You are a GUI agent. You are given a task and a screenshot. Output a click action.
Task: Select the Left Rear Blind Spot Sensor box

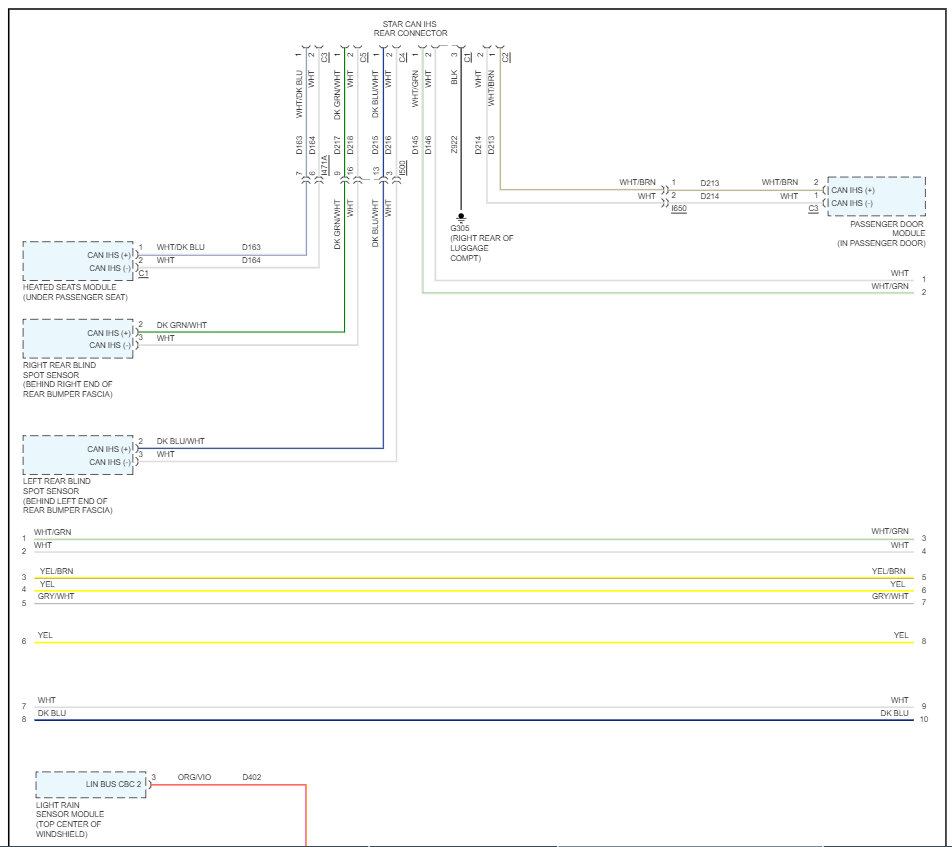78,455
